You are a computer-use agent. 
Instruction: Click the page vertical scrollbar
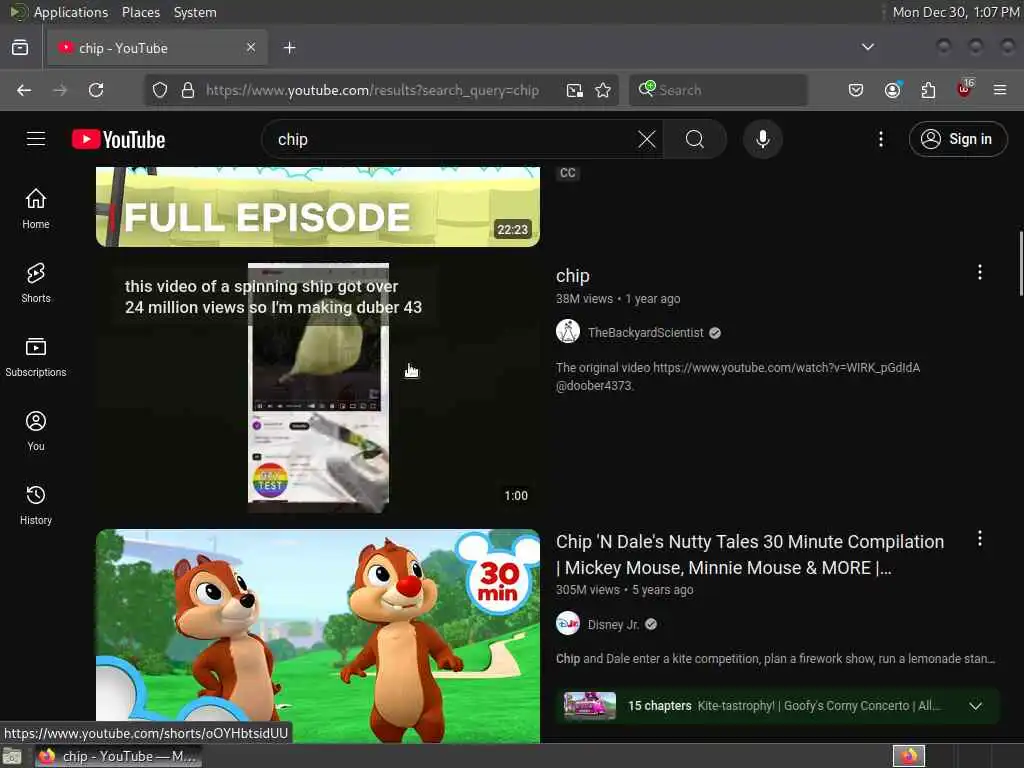pos(1020,263)
